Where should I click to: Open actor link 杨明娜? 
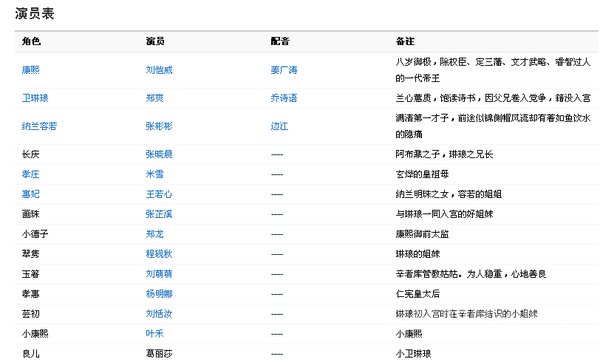(x=159, y=294)
